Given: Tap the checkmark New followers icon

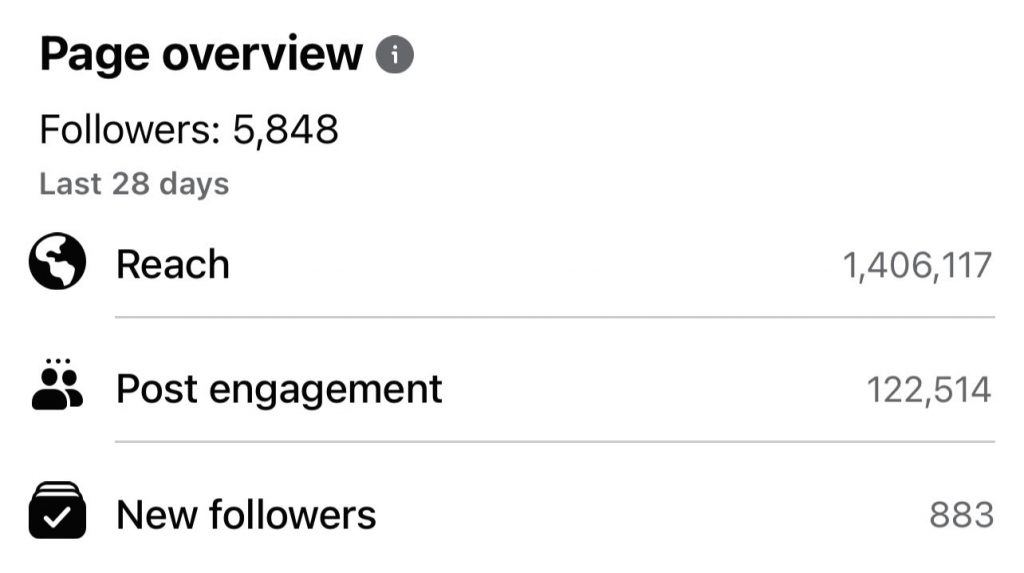Looking at the screenshot, I should (x=57, y=510).
